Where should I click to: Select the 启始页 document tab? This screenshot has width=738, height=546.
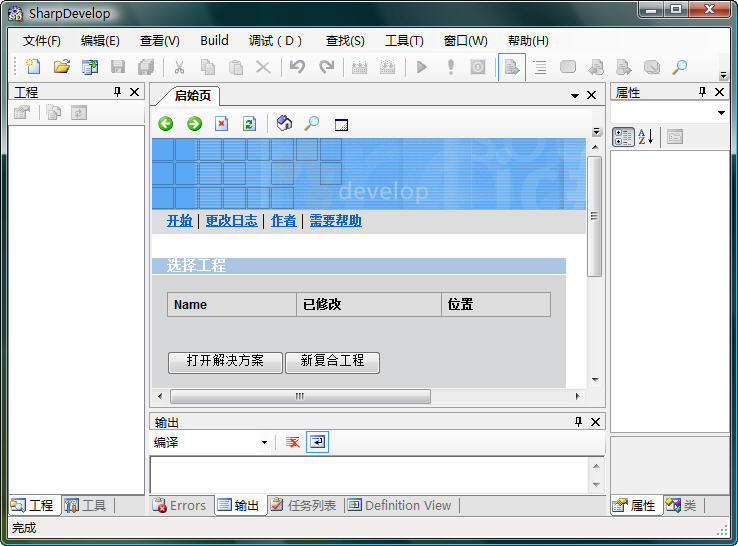(193, 96)
